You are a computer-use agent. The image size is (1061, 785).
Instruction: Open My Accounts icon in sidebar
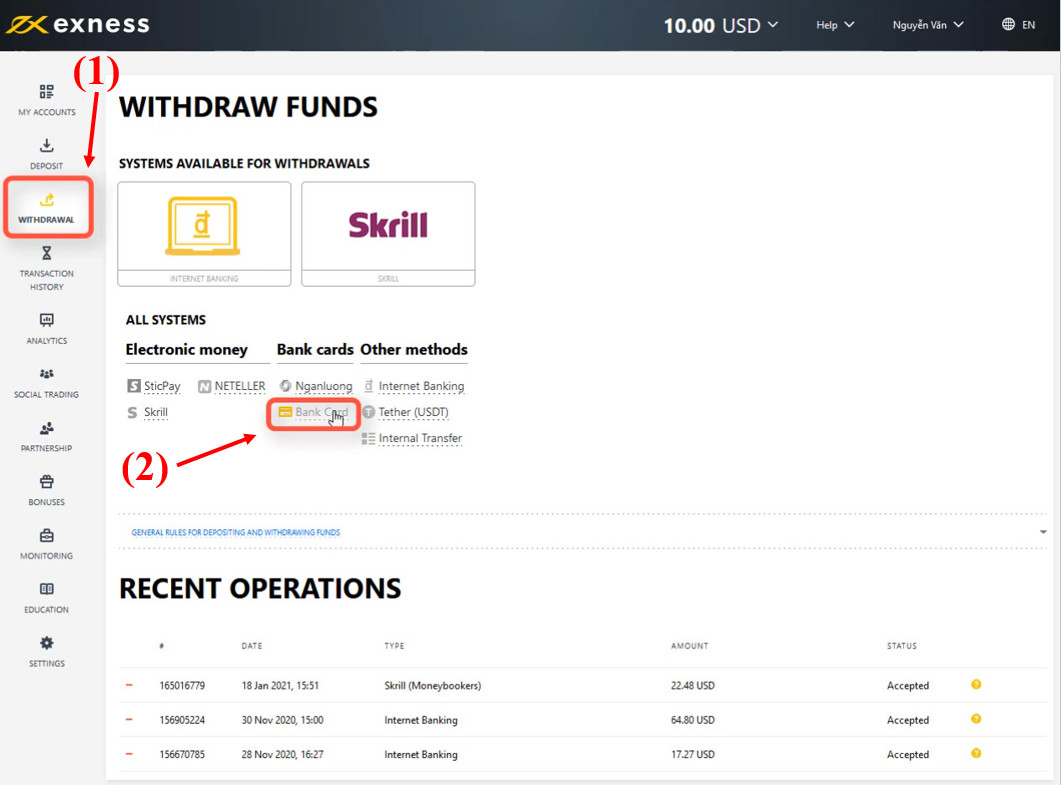click(46, 91)
